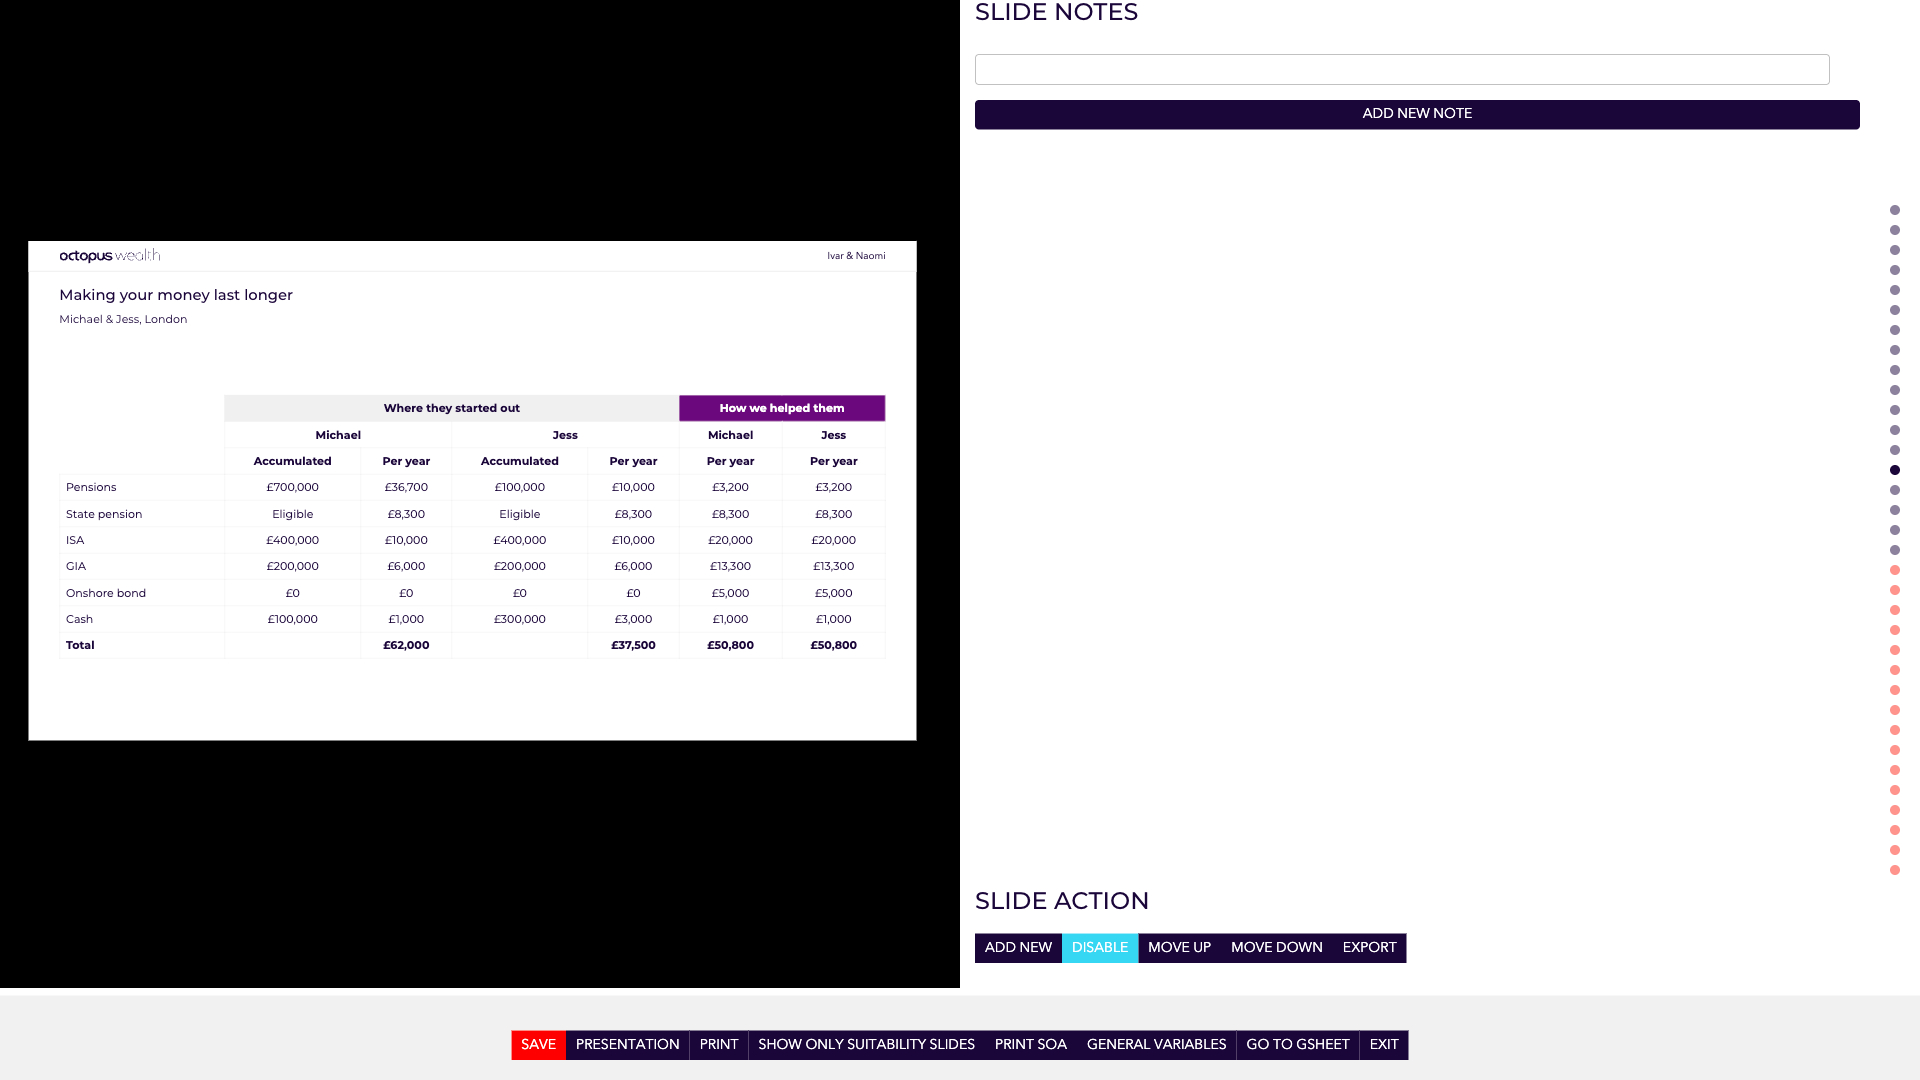Click the 'State pension' row label

click(x=104, y=514)
